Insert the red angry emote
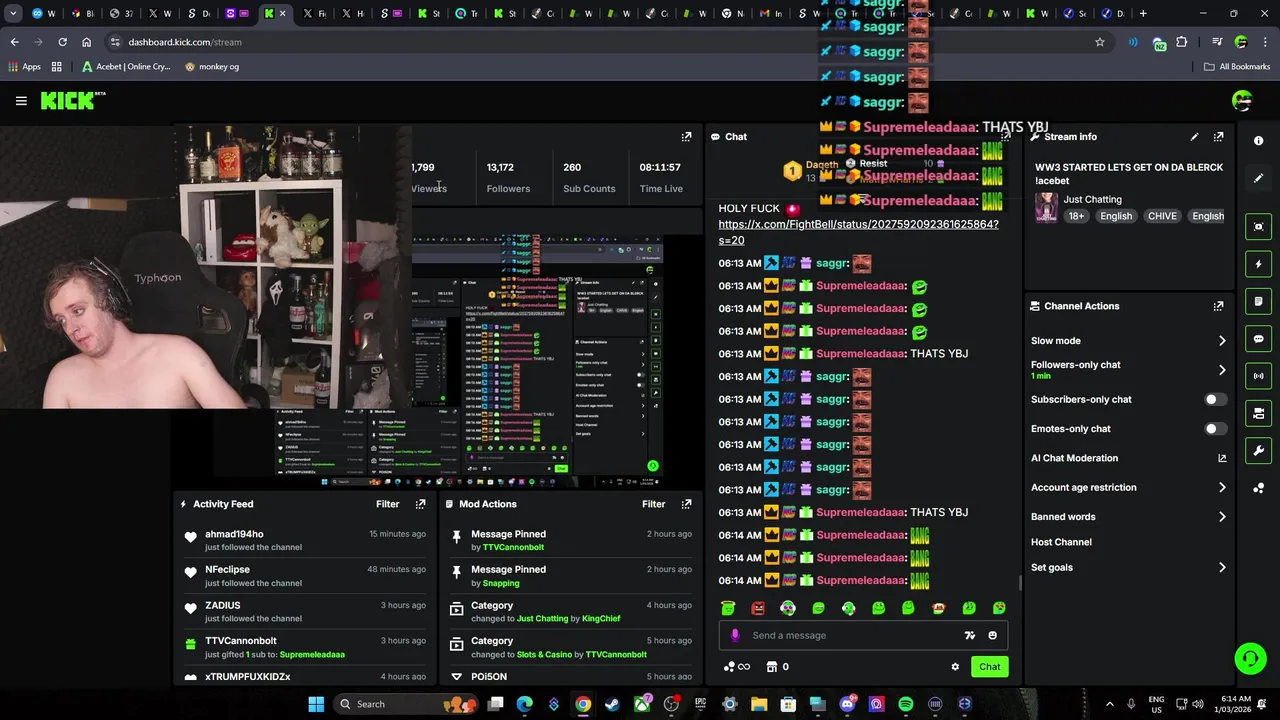This screenshot has width=1280, height=720. (x=758, y=608)
